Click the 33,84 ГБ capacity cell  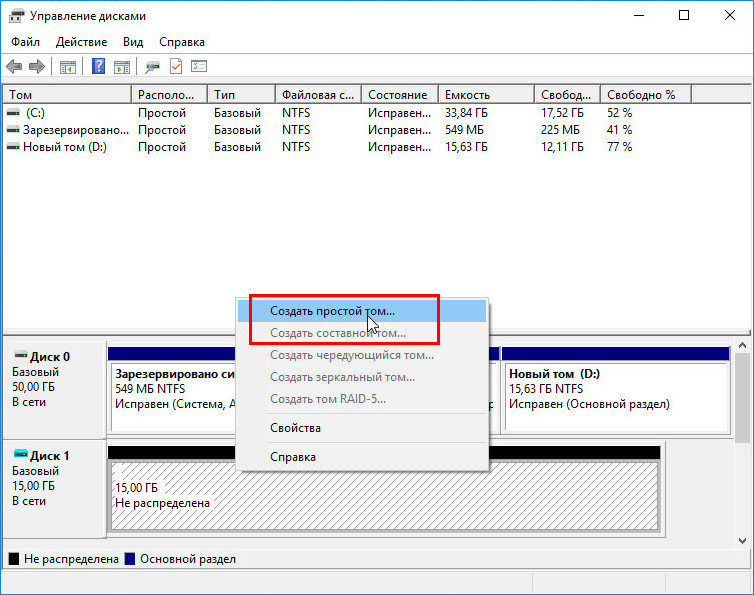(466, 113)
